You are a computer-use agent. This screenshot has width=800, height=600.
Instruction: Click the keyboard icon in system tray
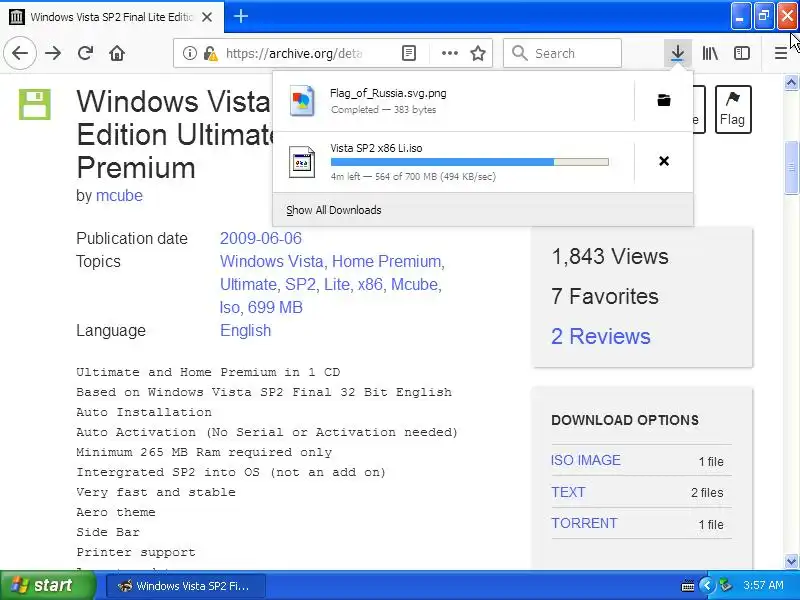coord(687,586)
